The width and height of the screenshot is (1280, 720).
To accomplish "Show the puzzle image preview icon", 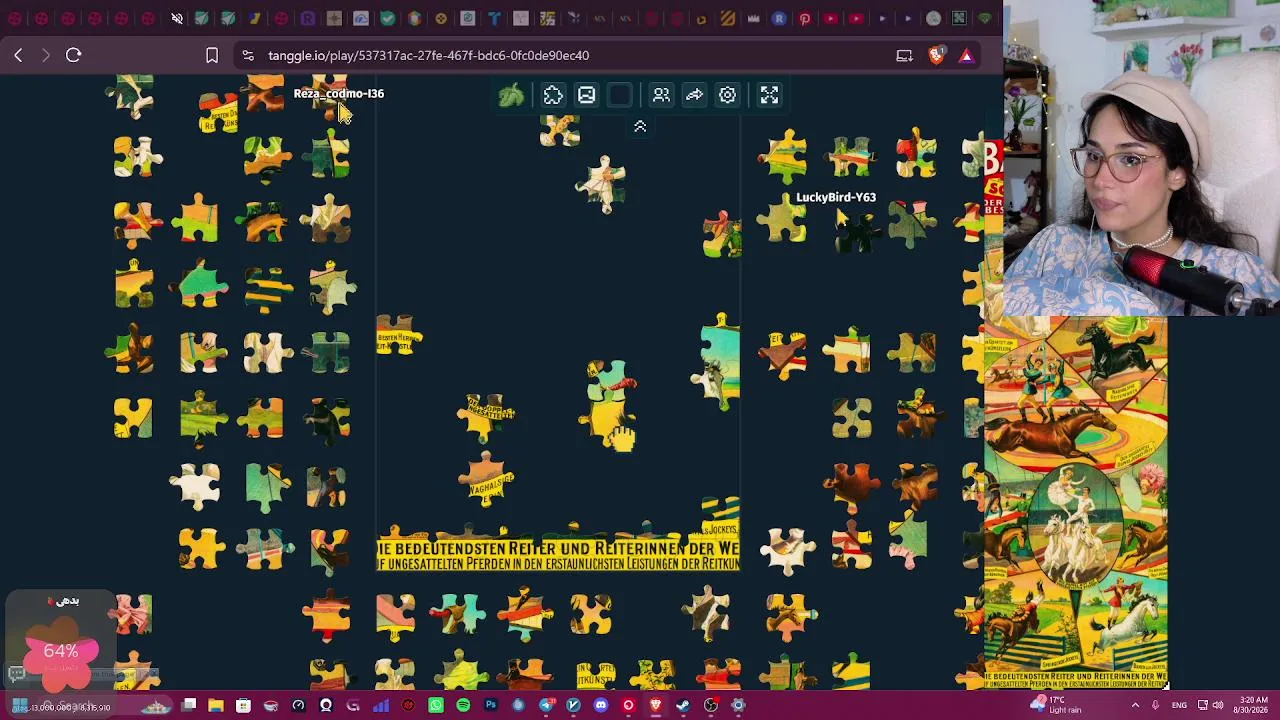I will click(x=587, y=95).
